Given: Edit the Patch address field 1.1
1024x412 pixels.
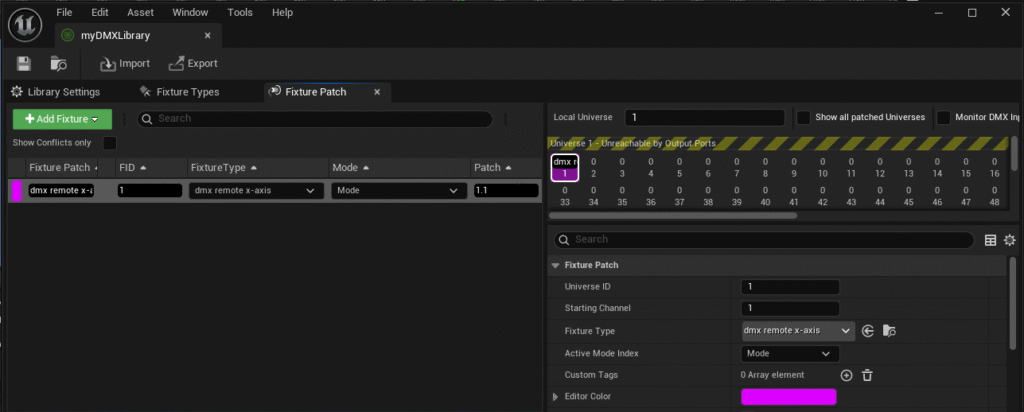Looking at the screenshot, I should click(x=506, y=191).
